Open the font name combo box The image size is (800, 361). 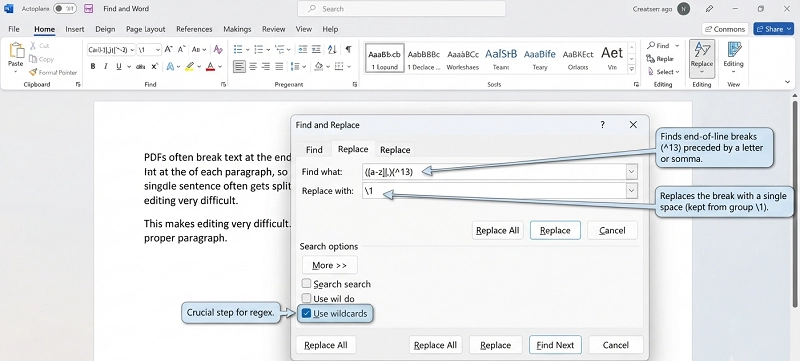click(x=111, y=49)
